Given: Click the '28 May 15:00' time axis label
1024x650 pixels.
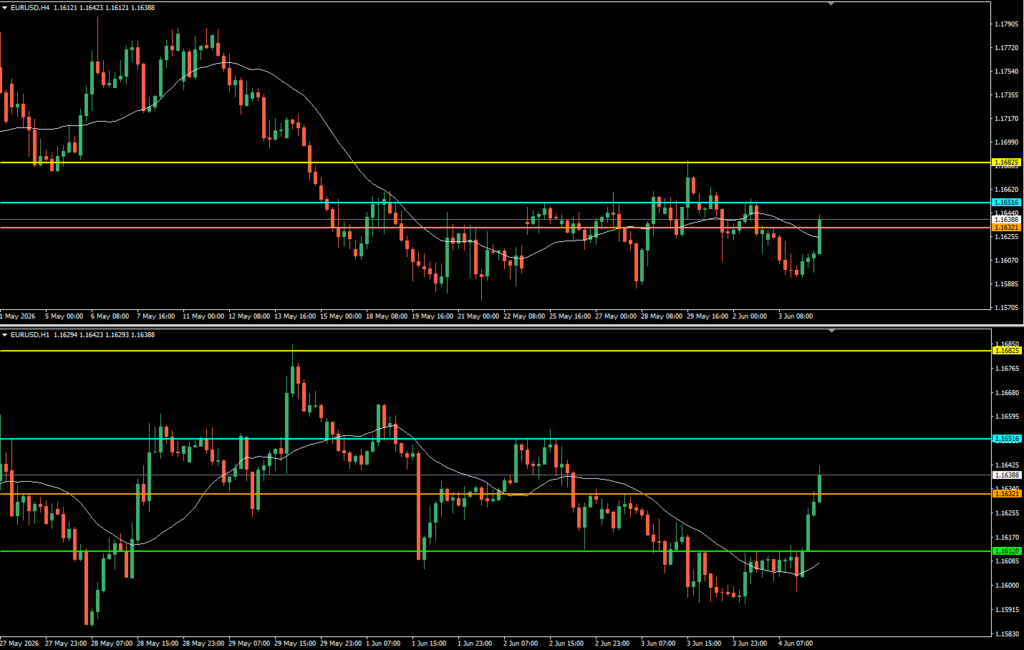Looking at the screenshot, I should coord(157,643).
